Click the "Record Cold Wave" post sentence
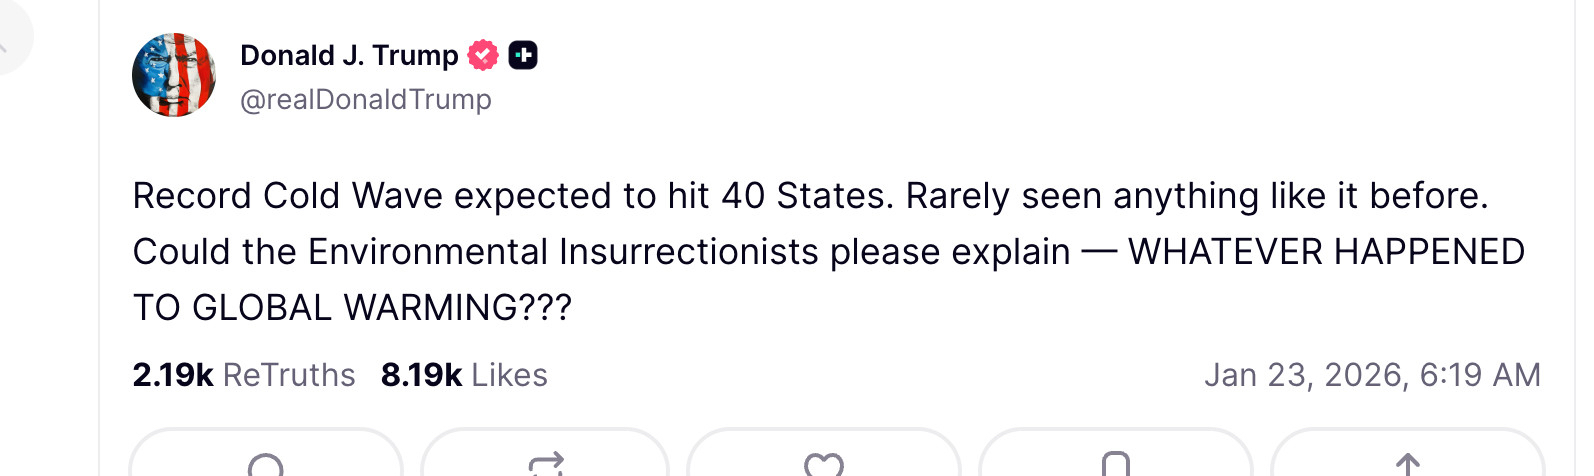Screen dimensions: 1594x476 pyautogui.click(x=512, y=196)
